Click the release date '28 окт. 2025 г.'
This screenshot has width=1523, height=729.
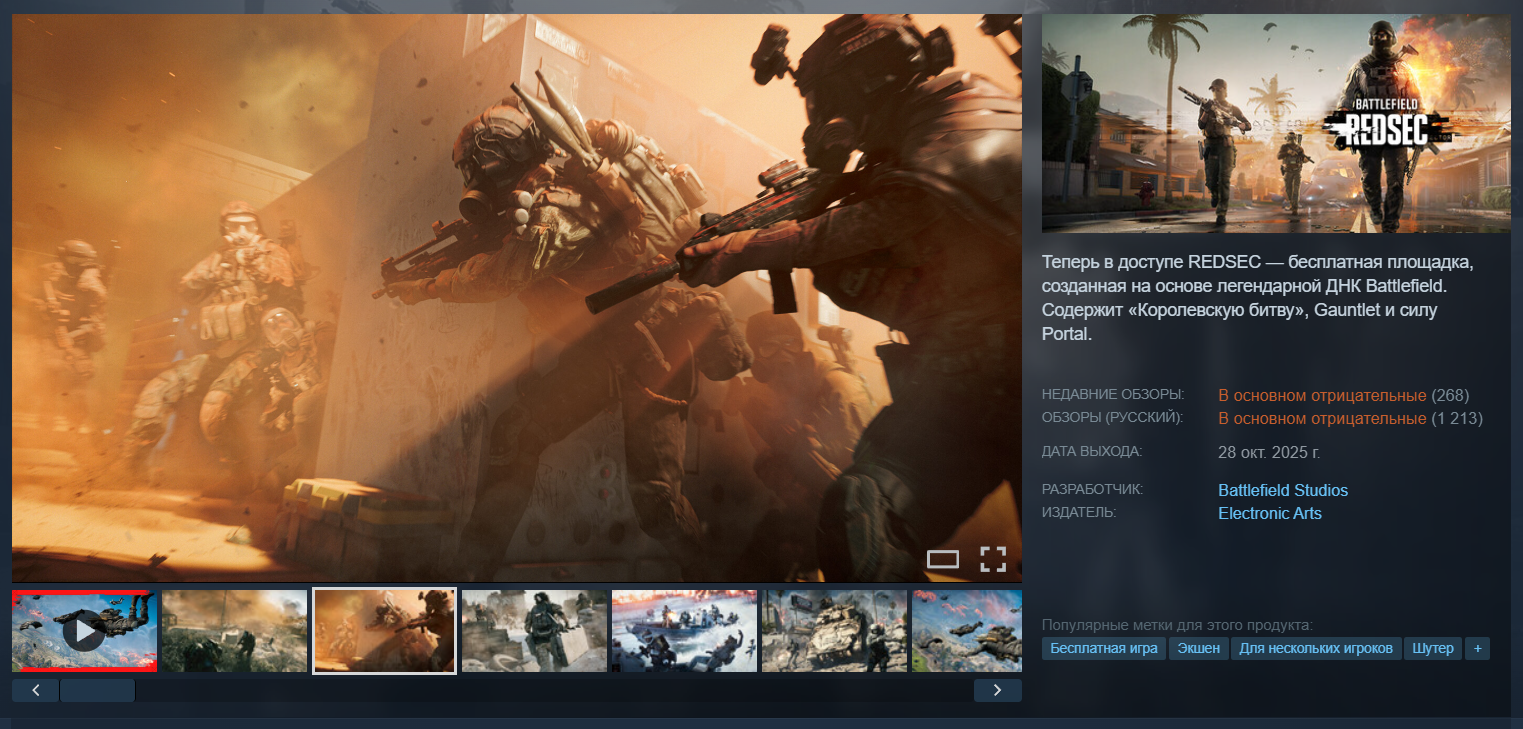1269,452
